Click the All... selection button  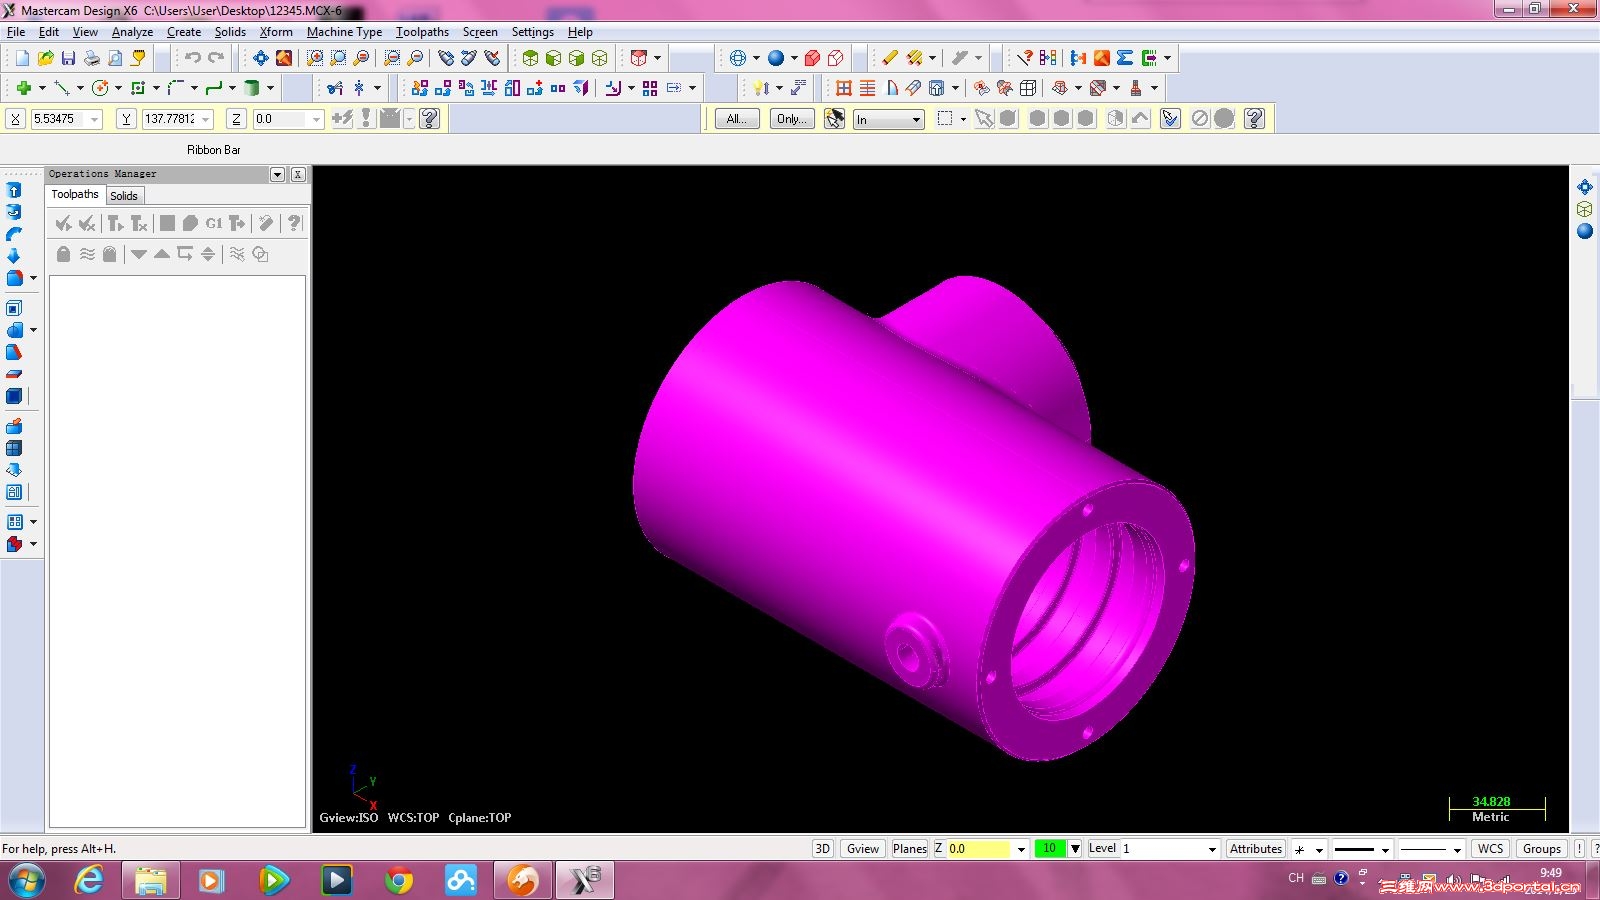(737, 119)
